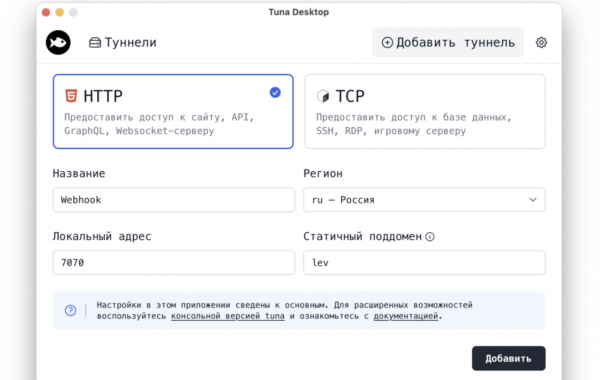The image size is (600, 380).
Task: Click the Локальный адрес label text
Action: [102, 236]
